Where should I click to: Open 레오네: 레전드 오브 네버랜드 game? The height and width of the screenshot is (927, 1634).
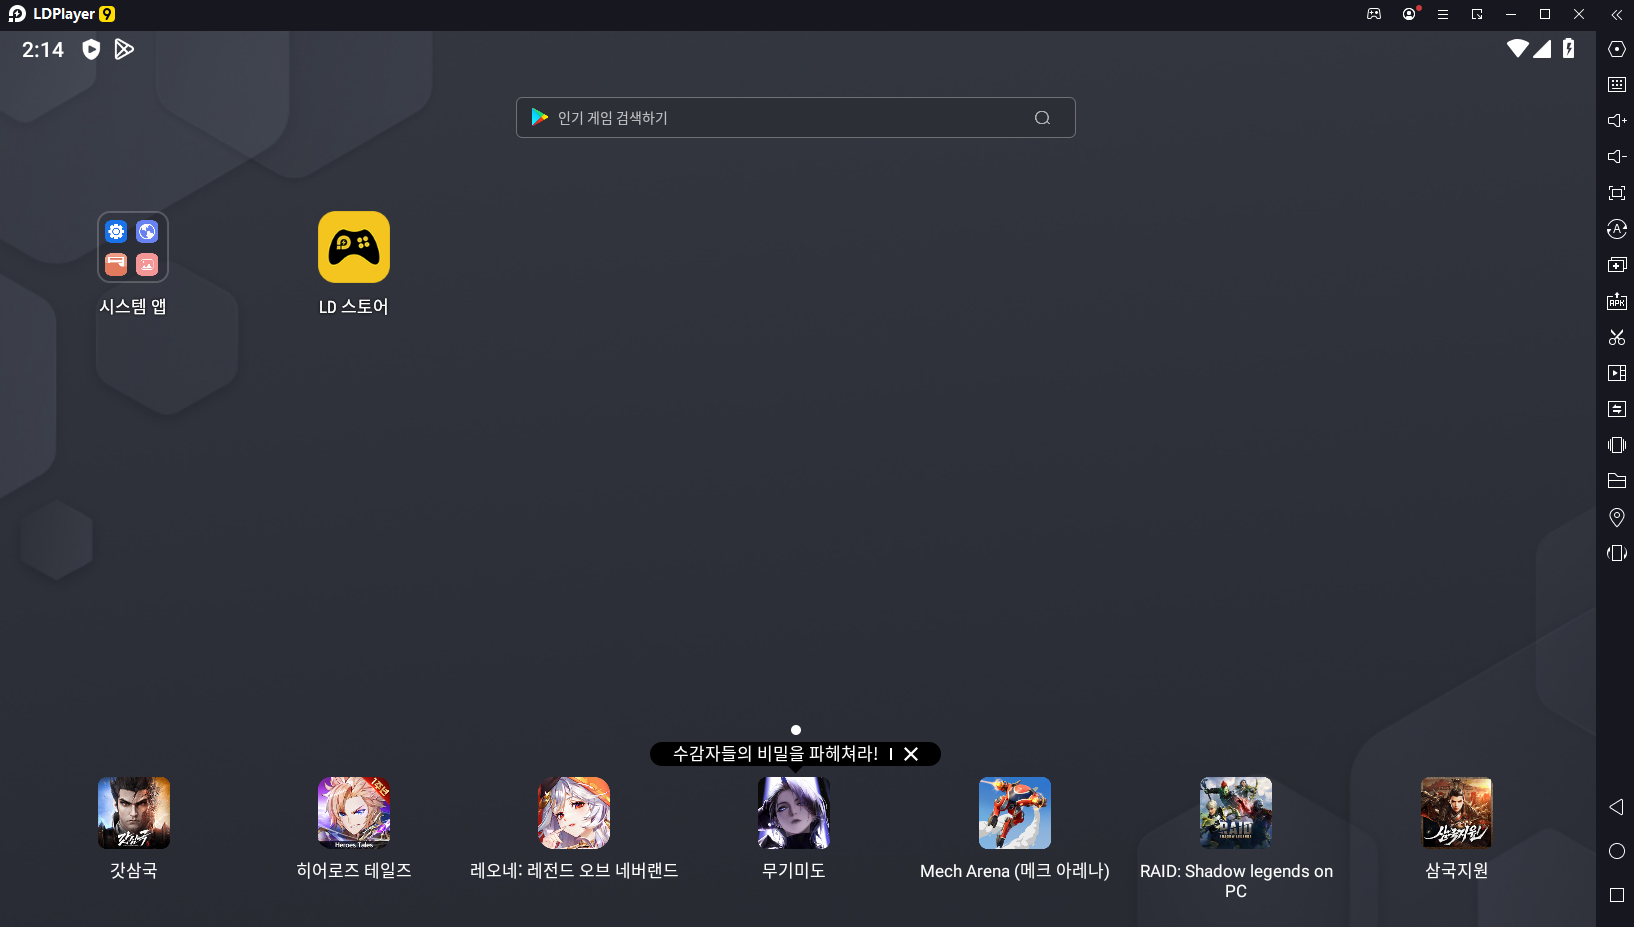click(574, 813)
